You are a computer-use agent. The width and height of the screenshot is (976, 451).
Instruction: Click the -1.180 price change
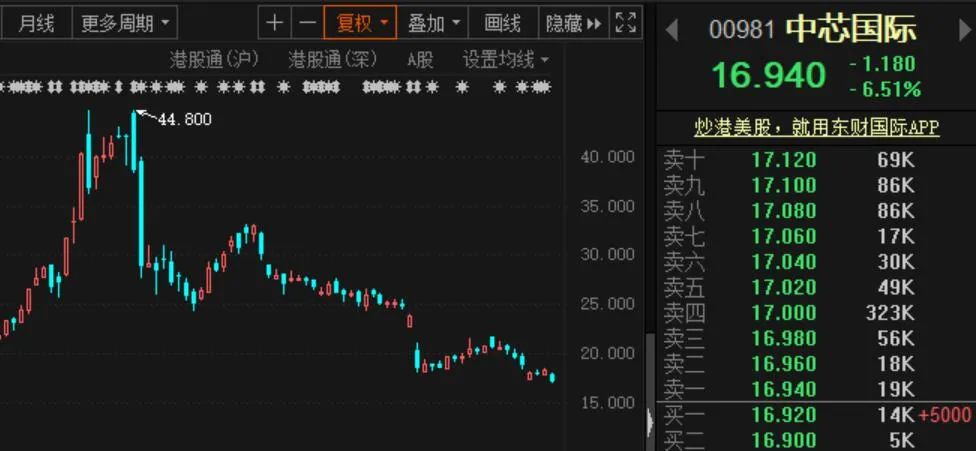(x=882, y=64)
